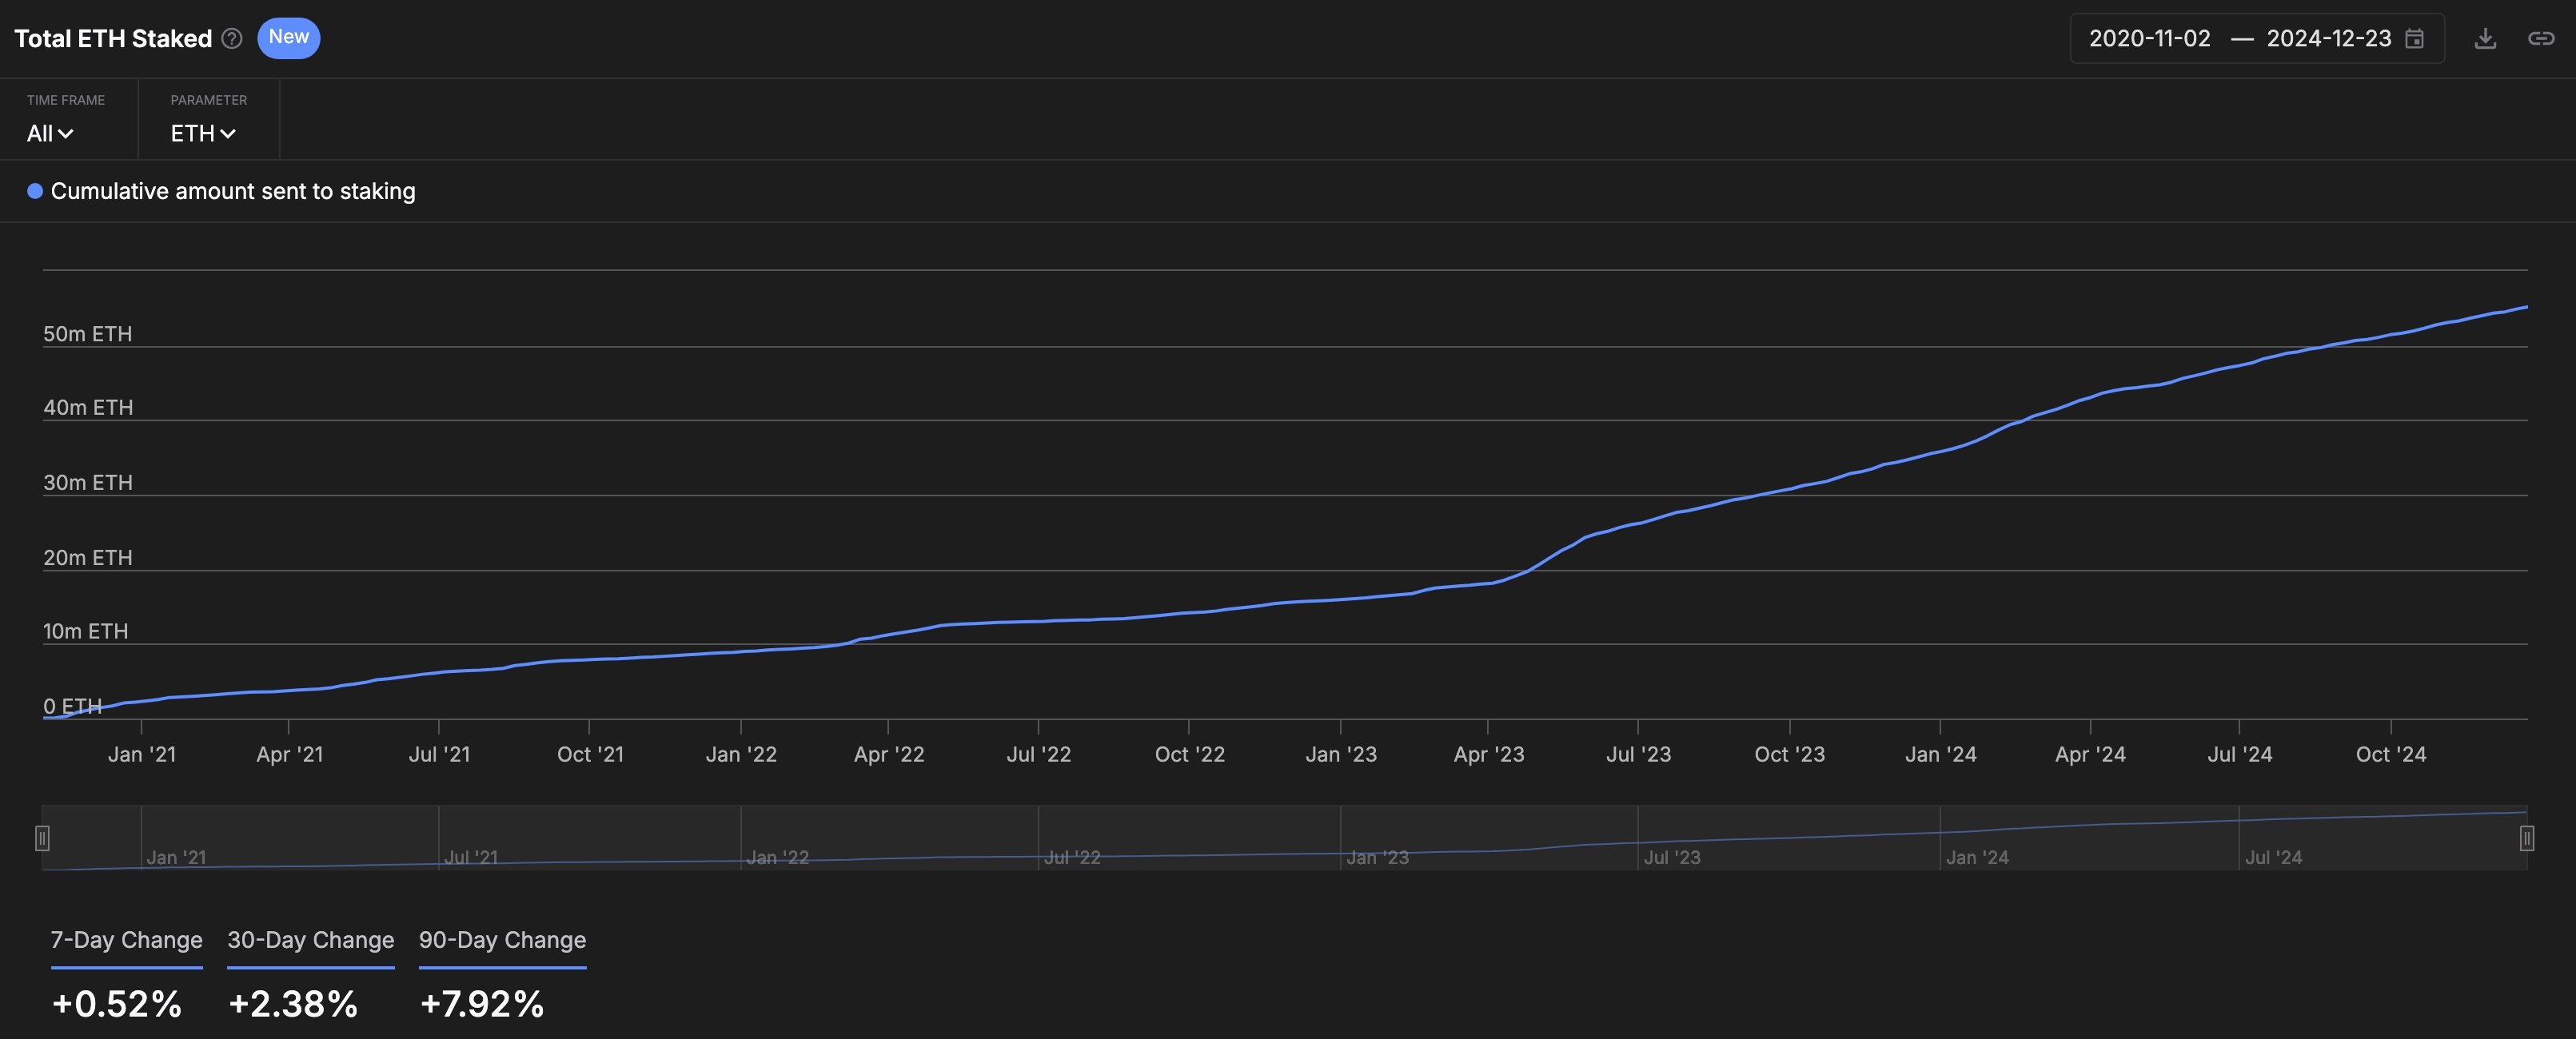Click the help question mark icon
The height and width of the screenshot is (1039, 2576).
tap(232, 39)
